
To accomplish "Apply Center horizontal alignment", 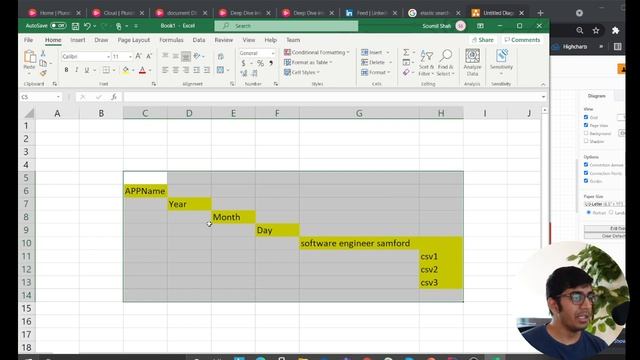I will pos(176,70).
